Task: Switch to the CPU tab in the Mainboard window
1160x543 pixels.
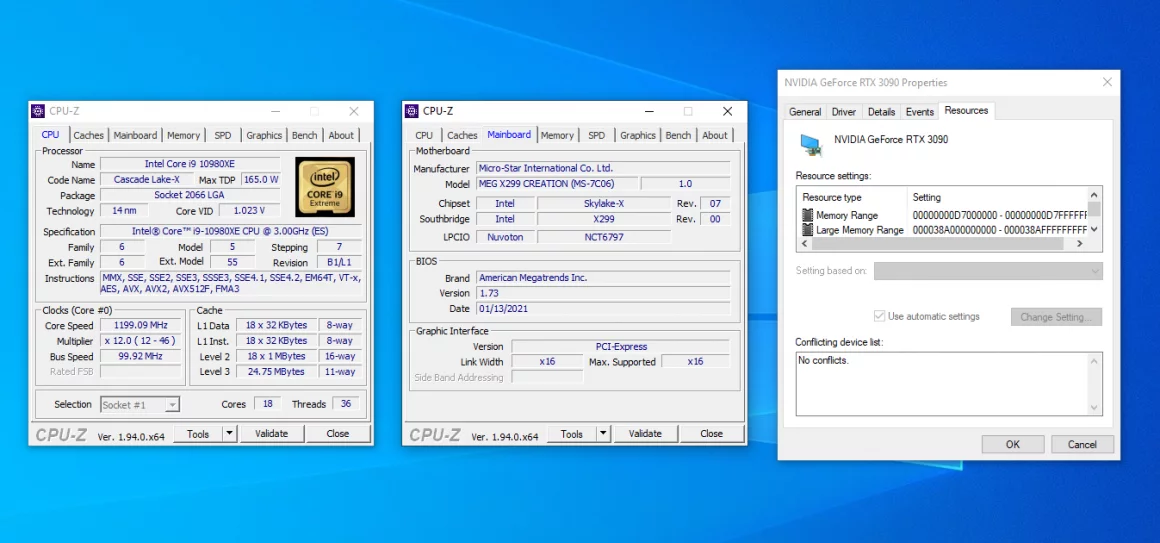Action: click(x=424, y=135)
